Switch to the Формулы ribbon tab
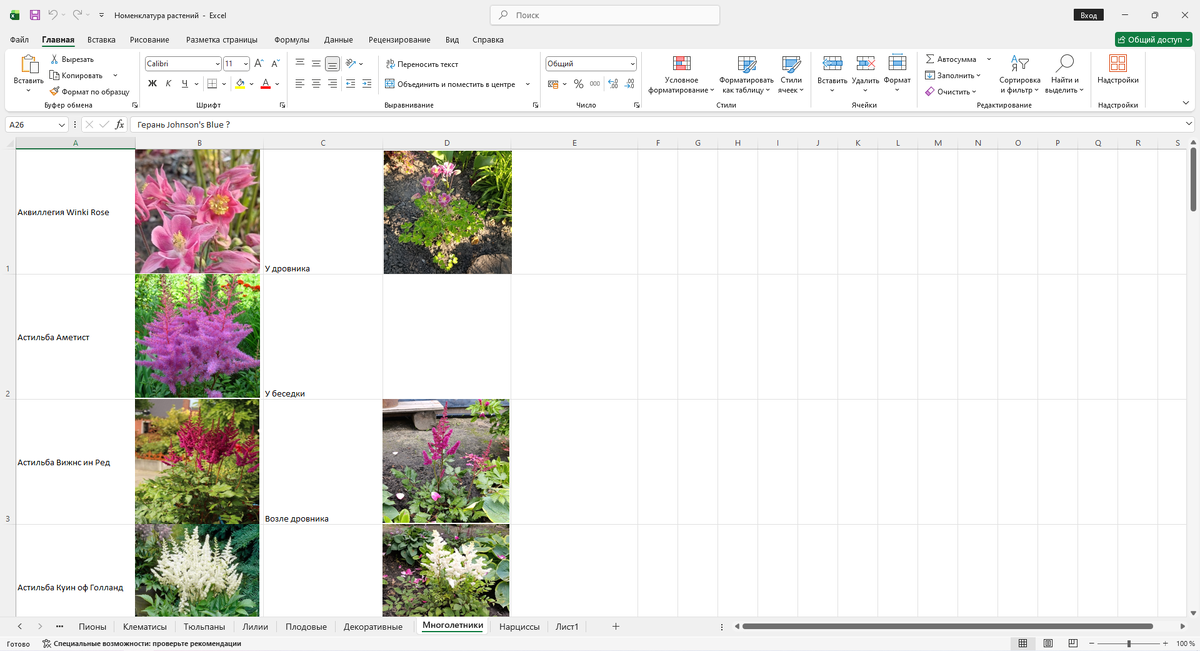The width and height of the screenshot is (1200, 651). [291, 40]
